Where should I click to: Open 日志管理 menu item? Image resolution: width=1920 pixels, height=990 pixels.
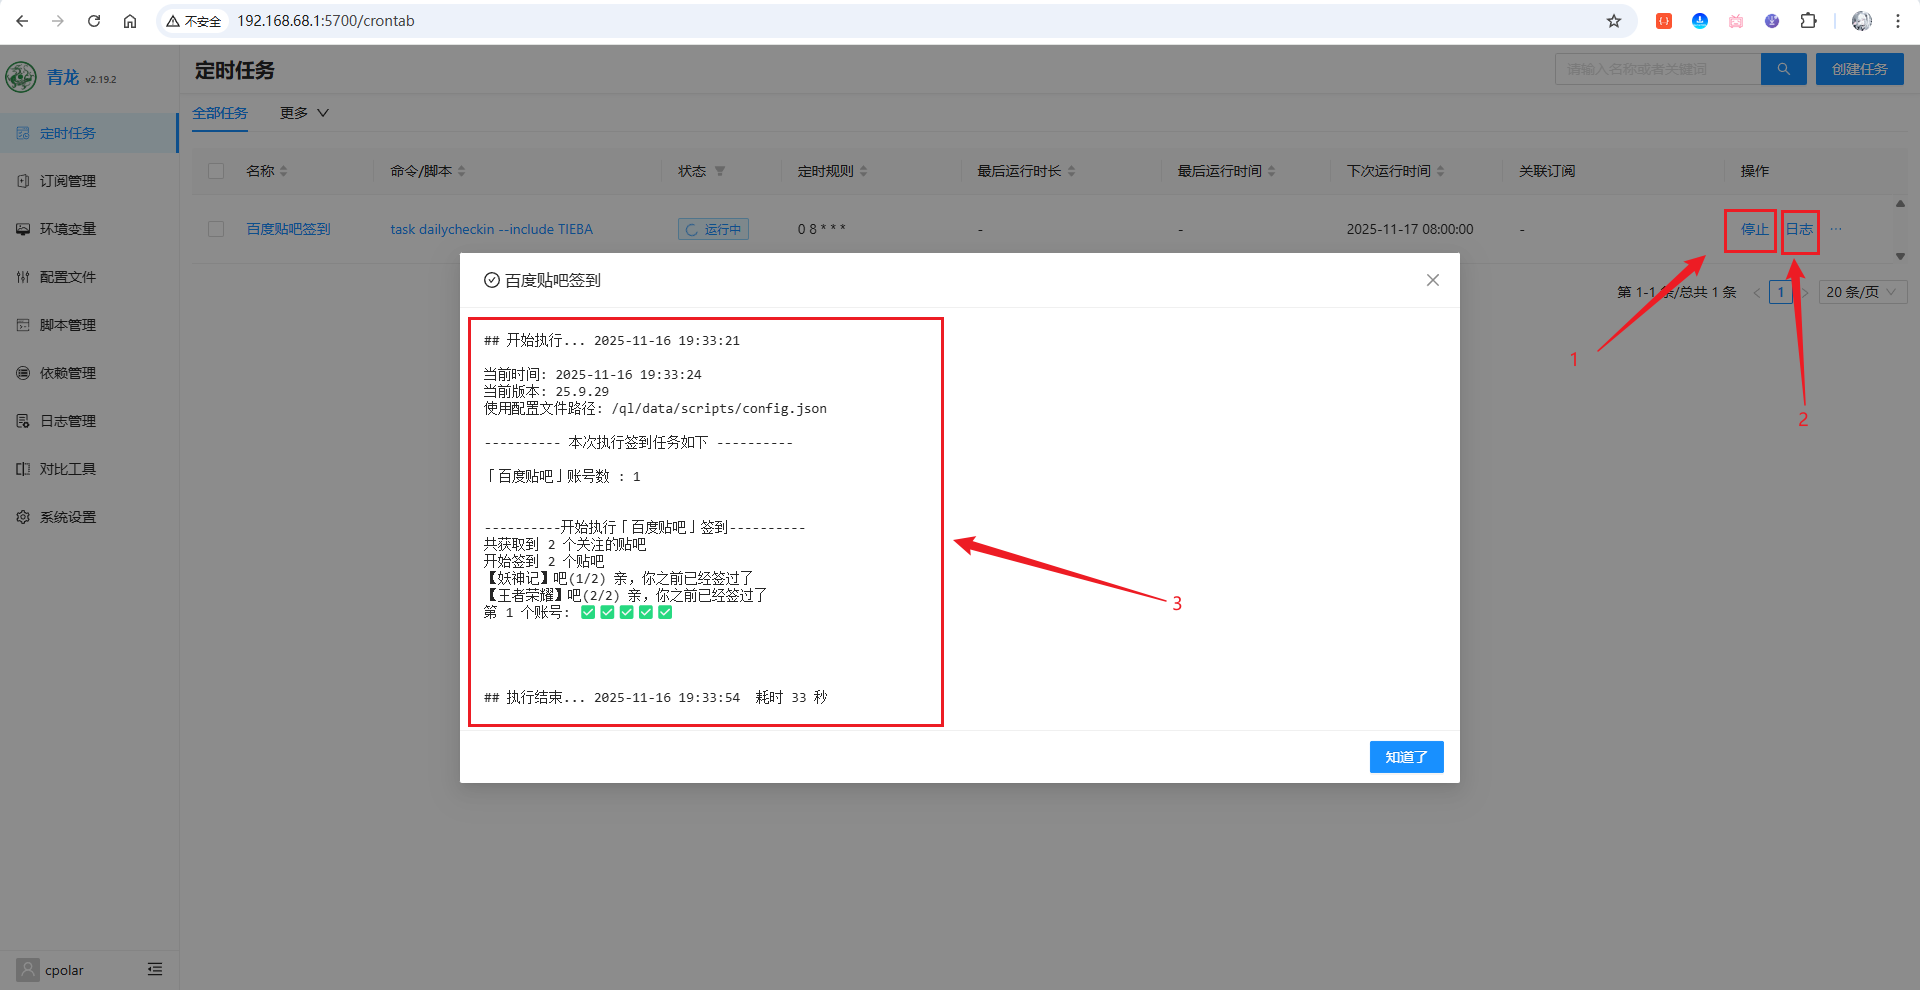[68, 421]
